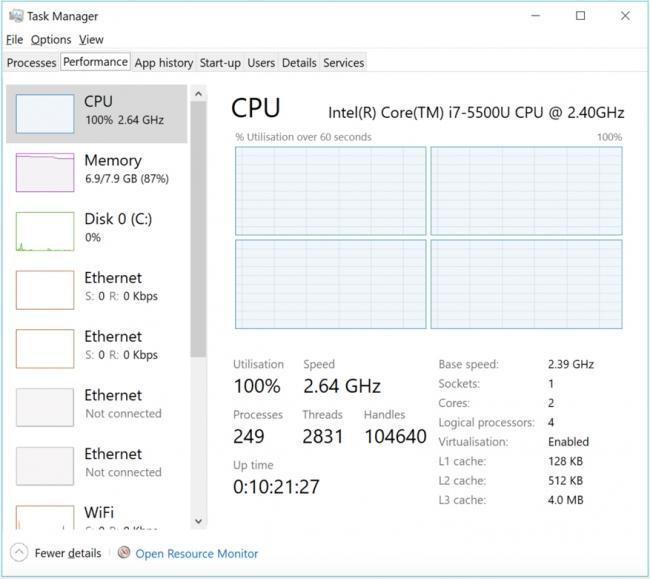The height and width of the screenshot is (579, 650).
Task: Switch to the App history tab
Action: [163, 63]
